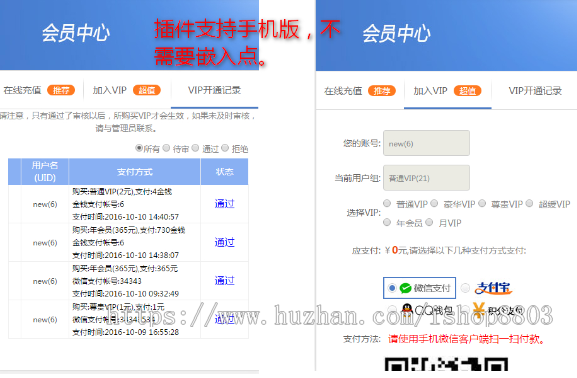Open VIP开通记录 tab in left panel
Viewport: 577px width, 378px height.
[x=214, y=90]
